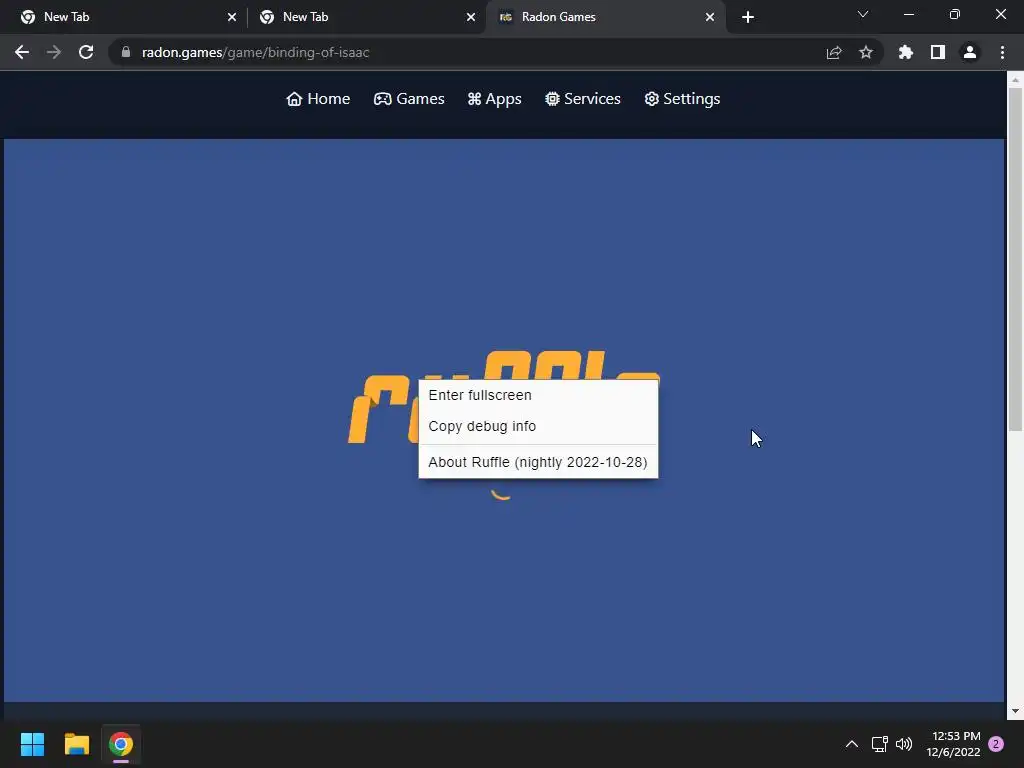Screen dimensions: 1024x768
Task: Choose Enter fullscreen from context menu
Action: [538, 395]
